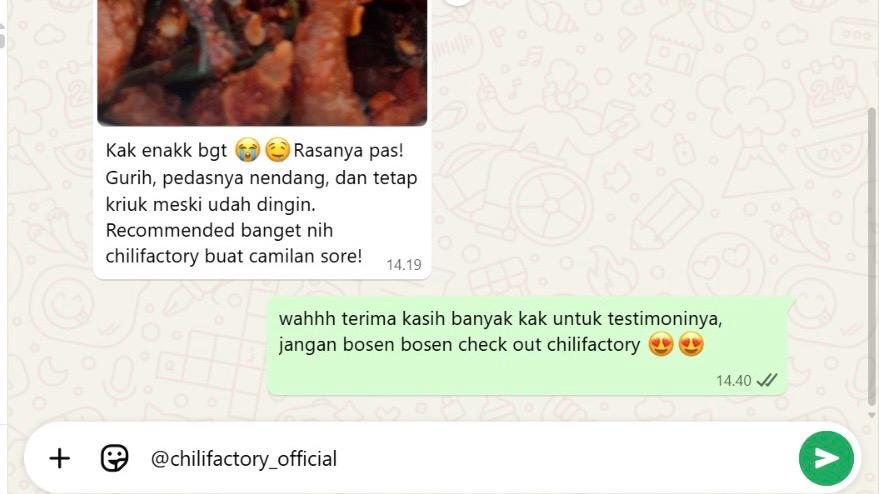Screen dimensions: 879x494
Task: Select the green 'wahhh terima kasih' reply bubble
Action: 529,345
